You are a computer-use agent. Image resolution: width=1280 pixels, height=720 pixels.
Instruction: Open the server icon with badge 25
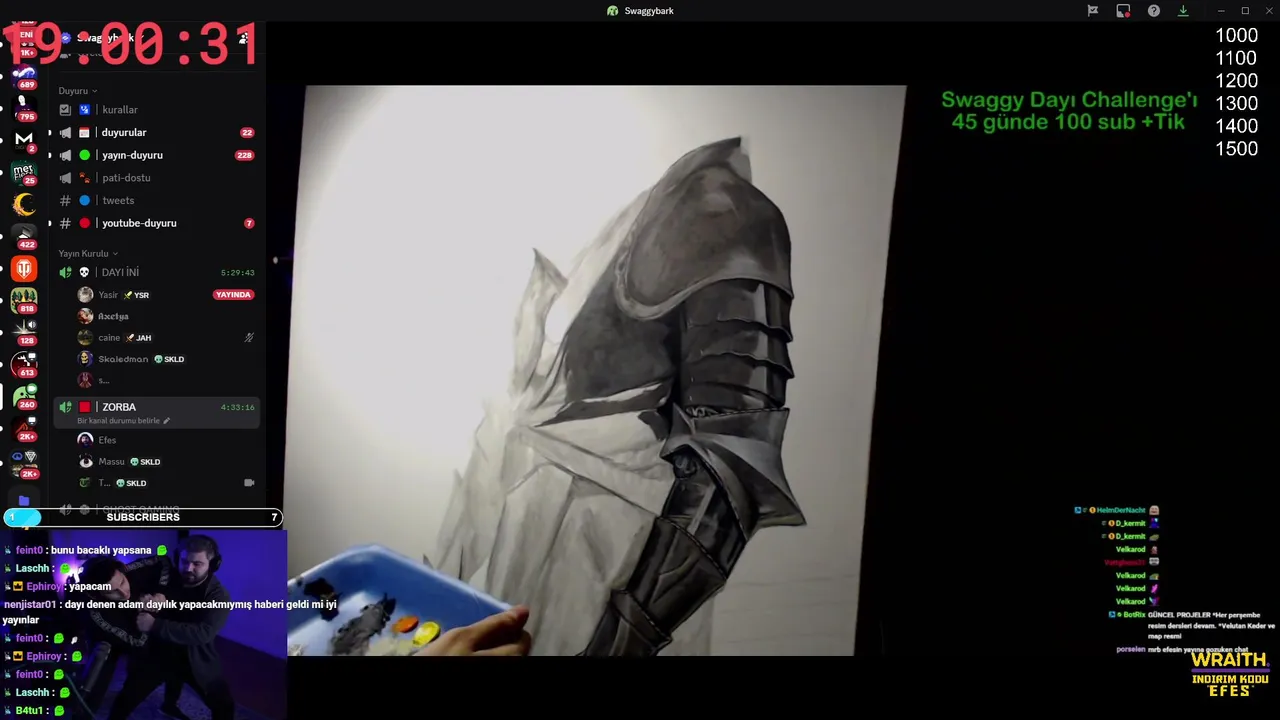pos(24,172)
